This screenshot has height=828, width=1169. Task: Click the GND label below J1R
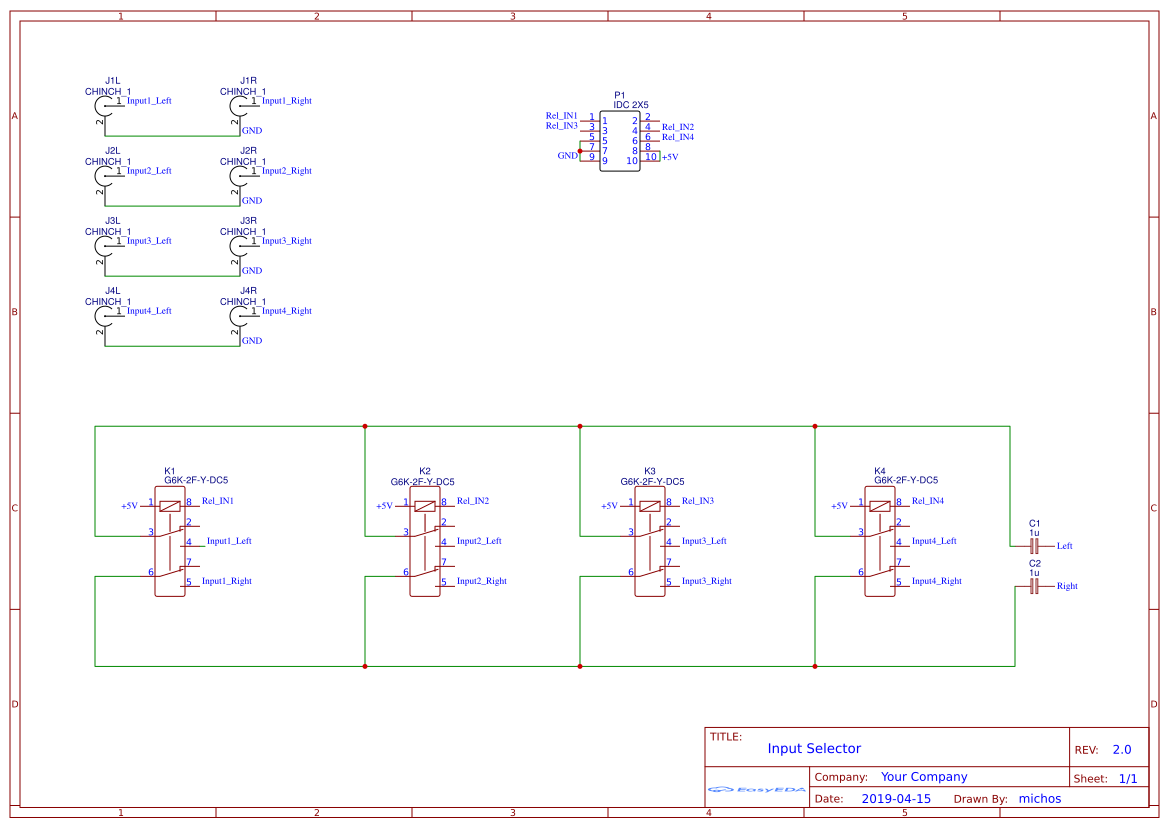[x=250, y=130]
